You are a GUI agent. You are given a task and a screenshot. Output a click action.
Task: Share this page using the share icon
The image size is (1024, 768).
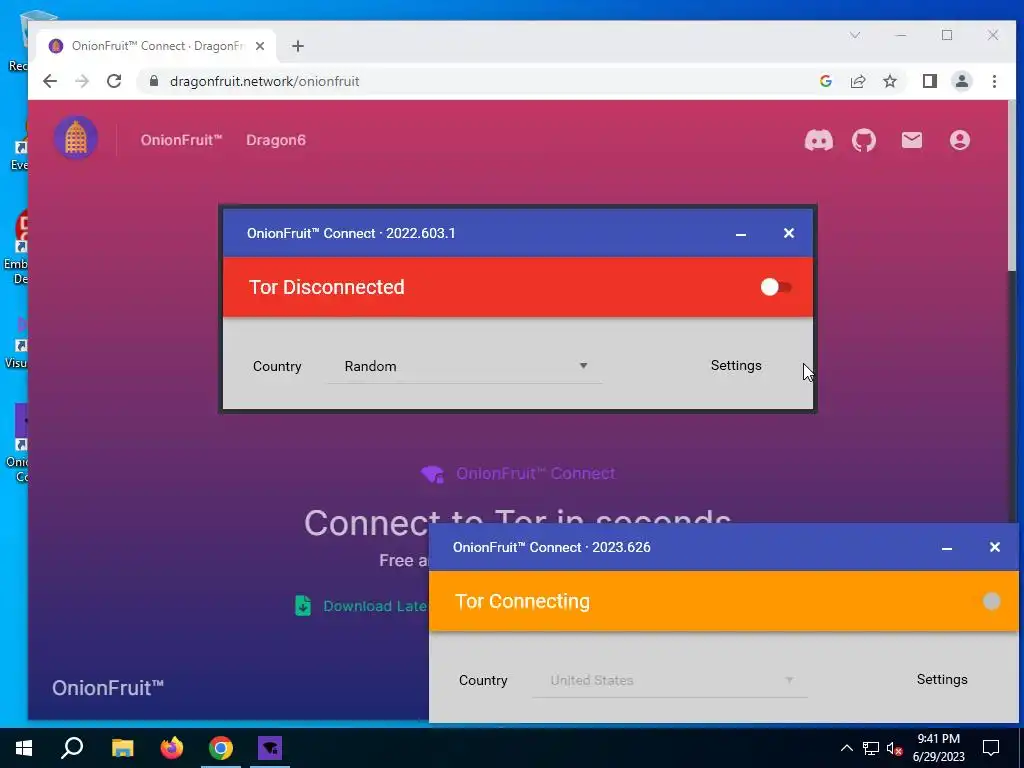[857, 81]
